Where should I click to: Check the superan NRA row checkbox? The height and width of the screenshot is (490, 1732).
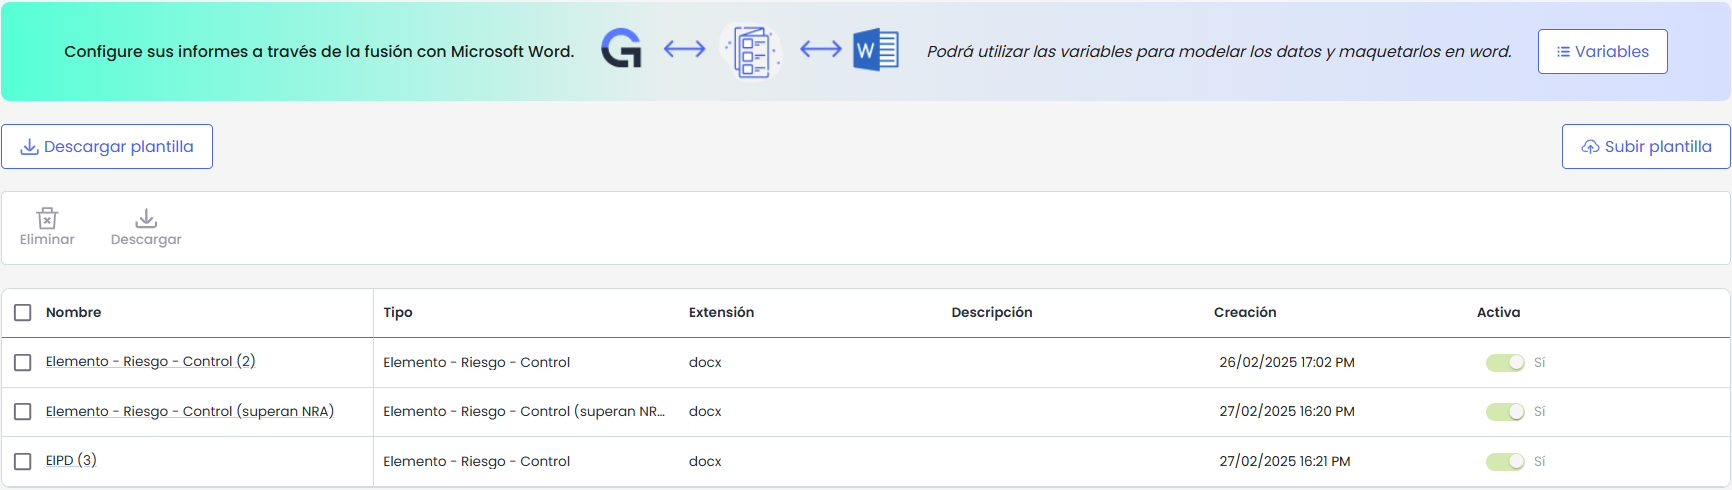23,411
